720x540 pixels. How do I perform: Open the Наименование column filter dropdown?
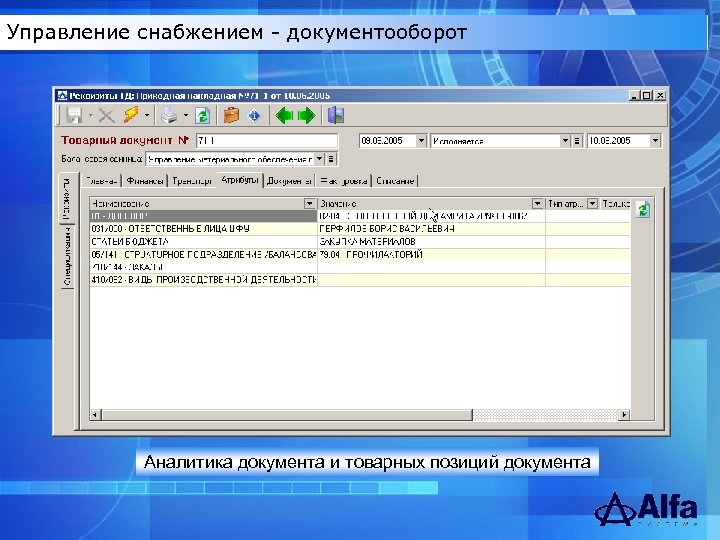coord(310,203)
